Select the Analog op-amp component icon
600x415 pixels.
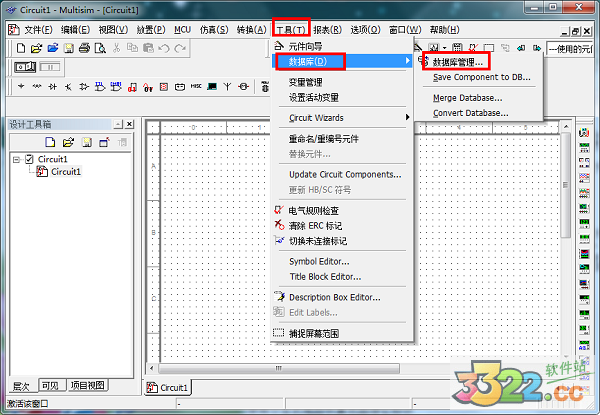point(84,87)
